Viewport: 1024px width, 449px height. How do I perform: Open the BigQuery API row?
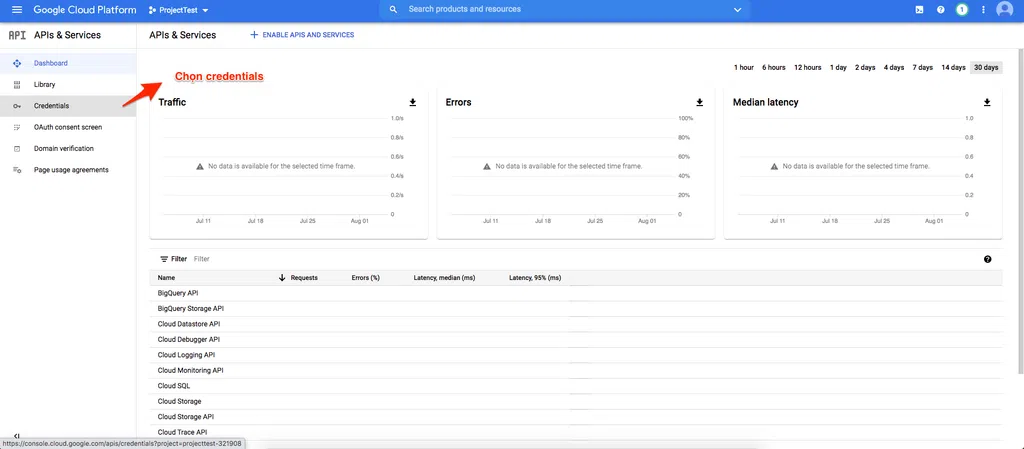(576, 293)
